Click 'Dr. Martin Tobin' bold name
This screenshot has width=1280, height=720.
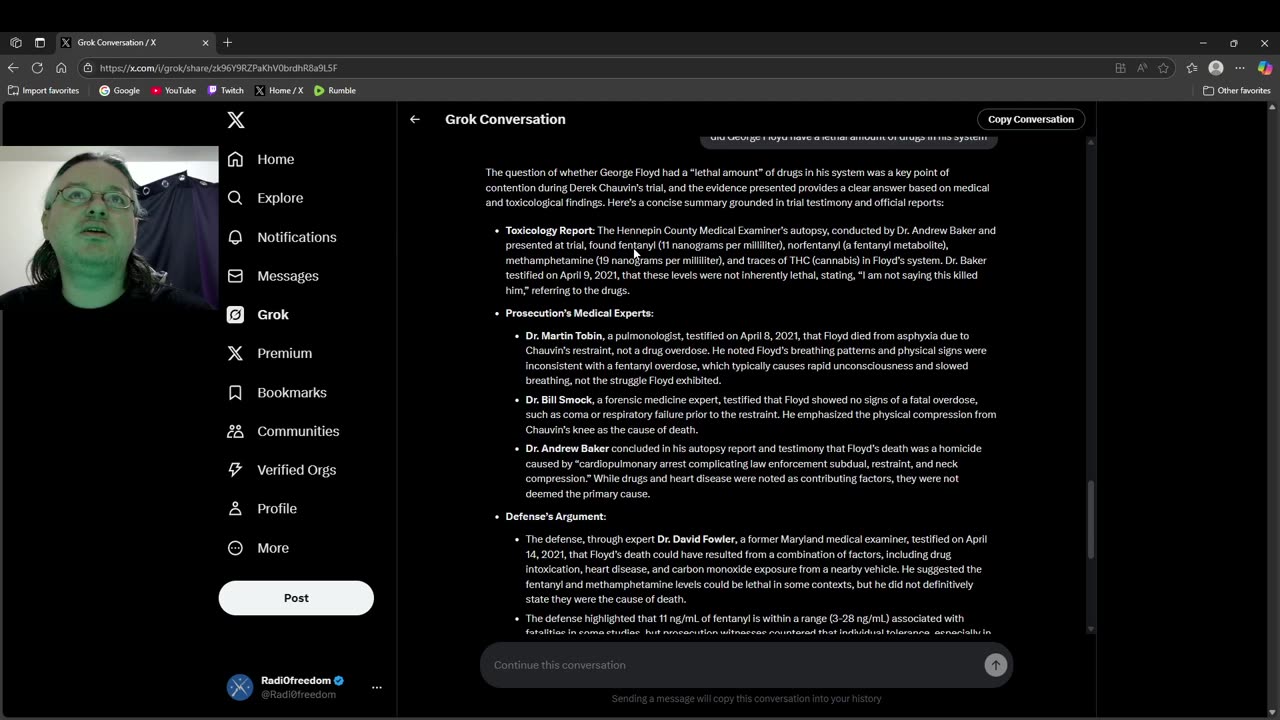[564, 336]
